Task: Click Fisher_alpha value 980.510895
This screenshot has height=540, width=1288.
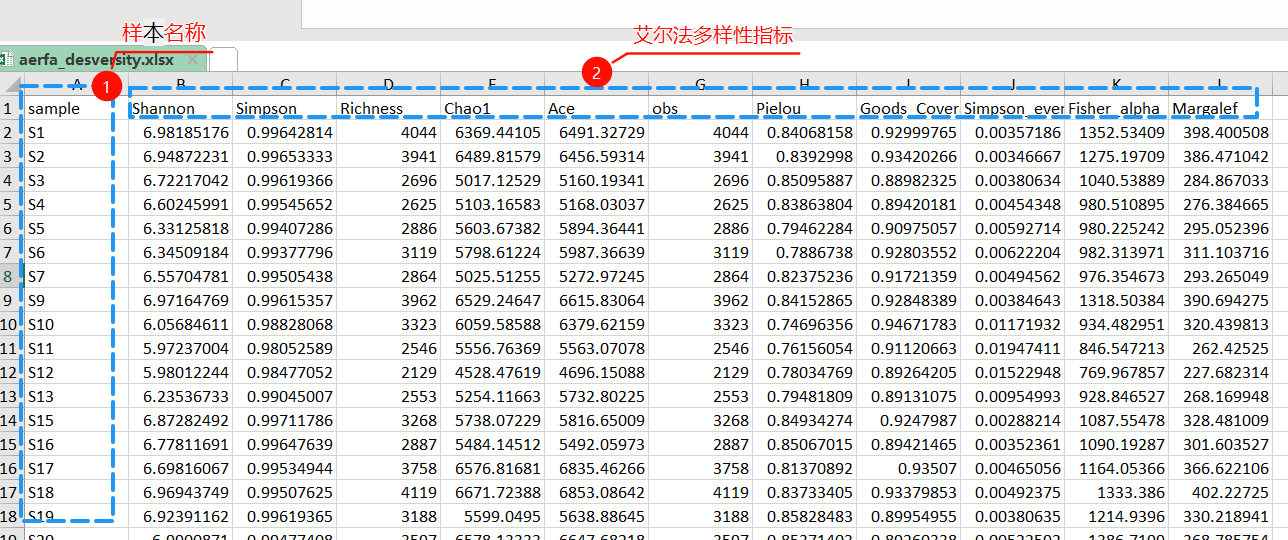Action: 1116,204
